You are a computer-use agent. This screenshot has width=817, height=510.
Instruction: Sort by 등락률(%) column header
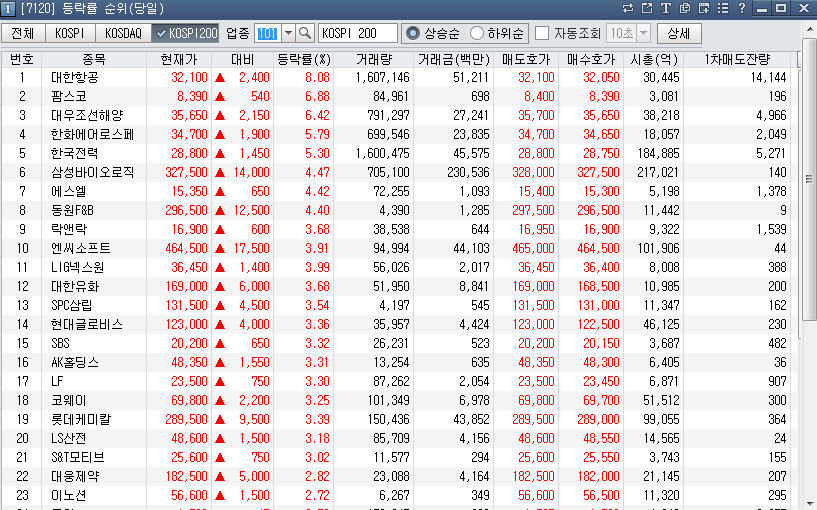[304, 59]
